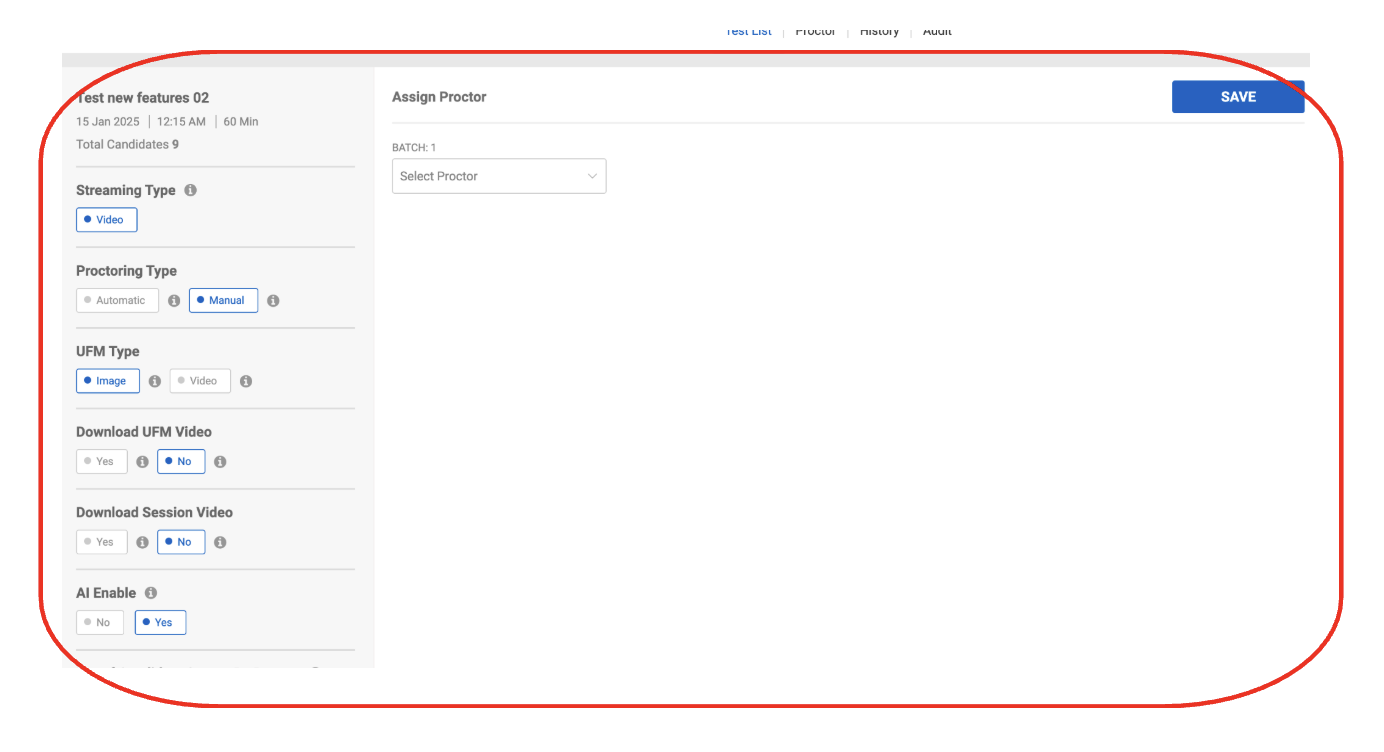
Task: Select Manual proctoring type
Action: (223, 301)
